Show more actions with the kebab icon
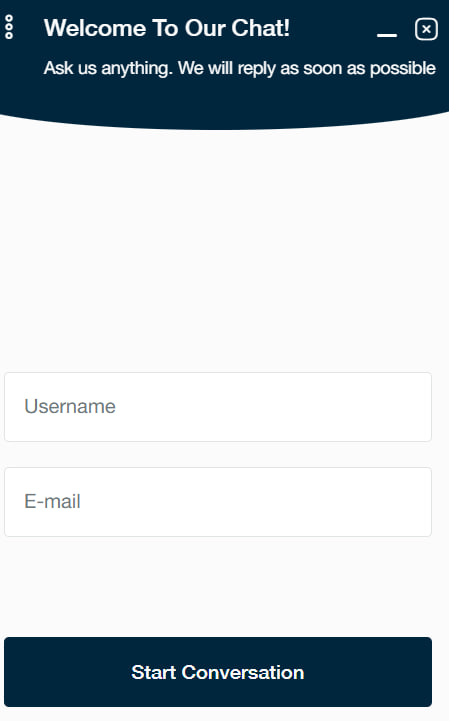This screenshot has height=721, width=449. tap(9, 27)
